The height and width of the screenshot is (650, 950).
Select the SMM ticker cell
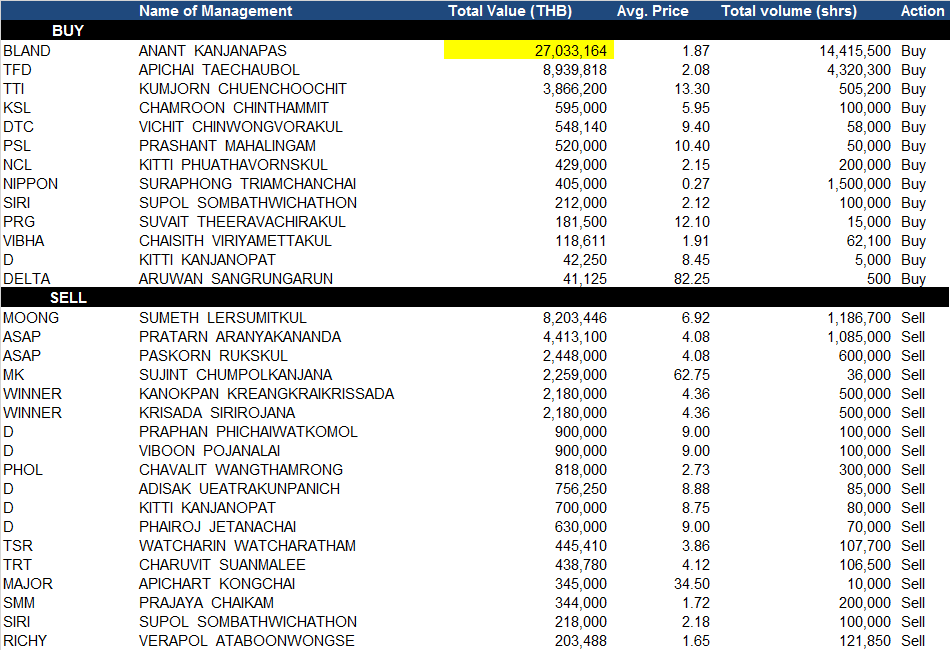[x=19, y=603]
